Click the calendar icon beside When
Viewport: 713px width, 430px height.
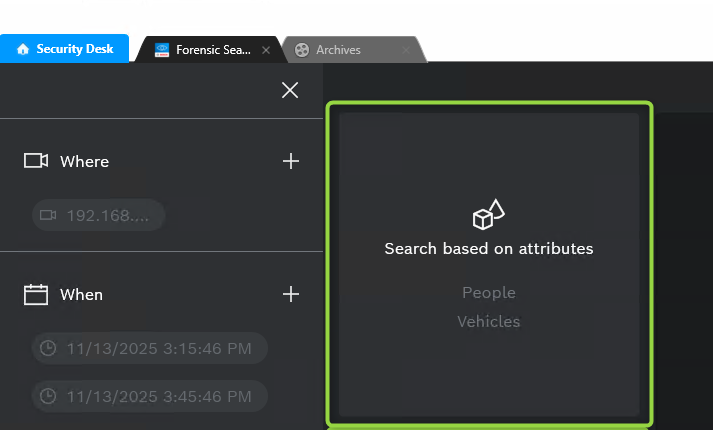pyautogui.click(x=36, y=294)
